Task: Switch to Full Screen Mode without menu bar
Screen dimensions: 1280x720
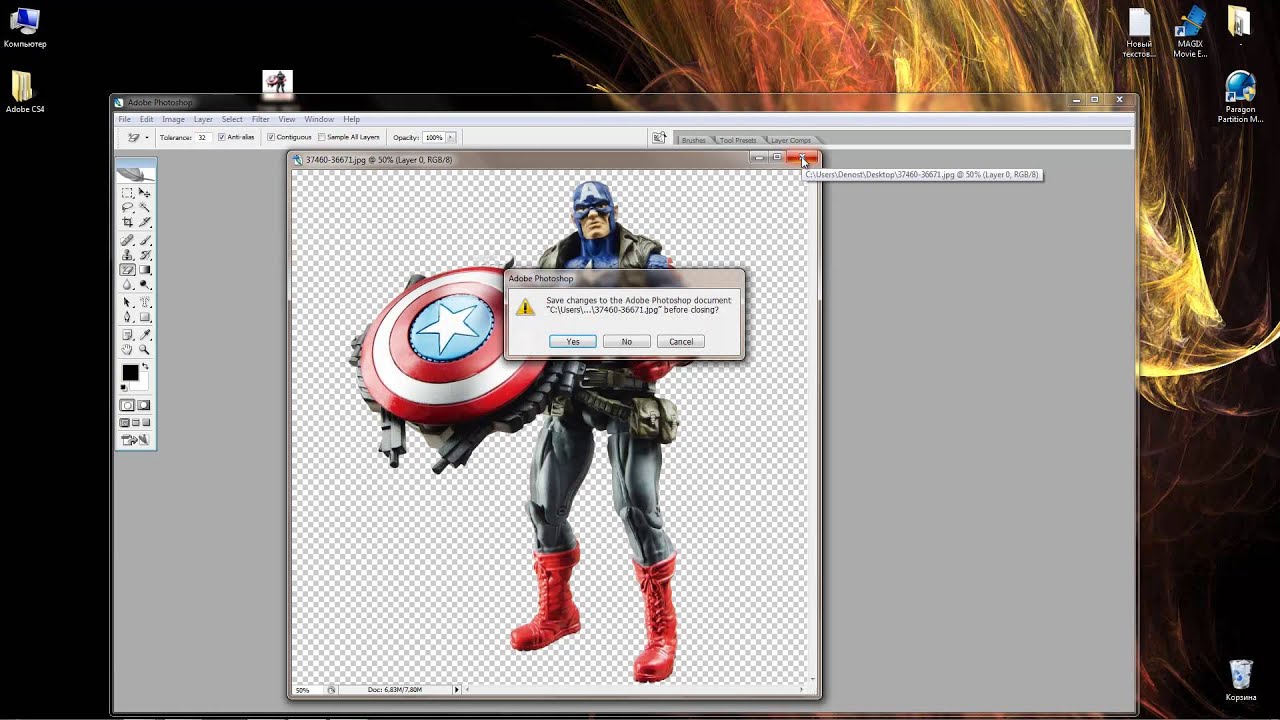Action: 146,423
